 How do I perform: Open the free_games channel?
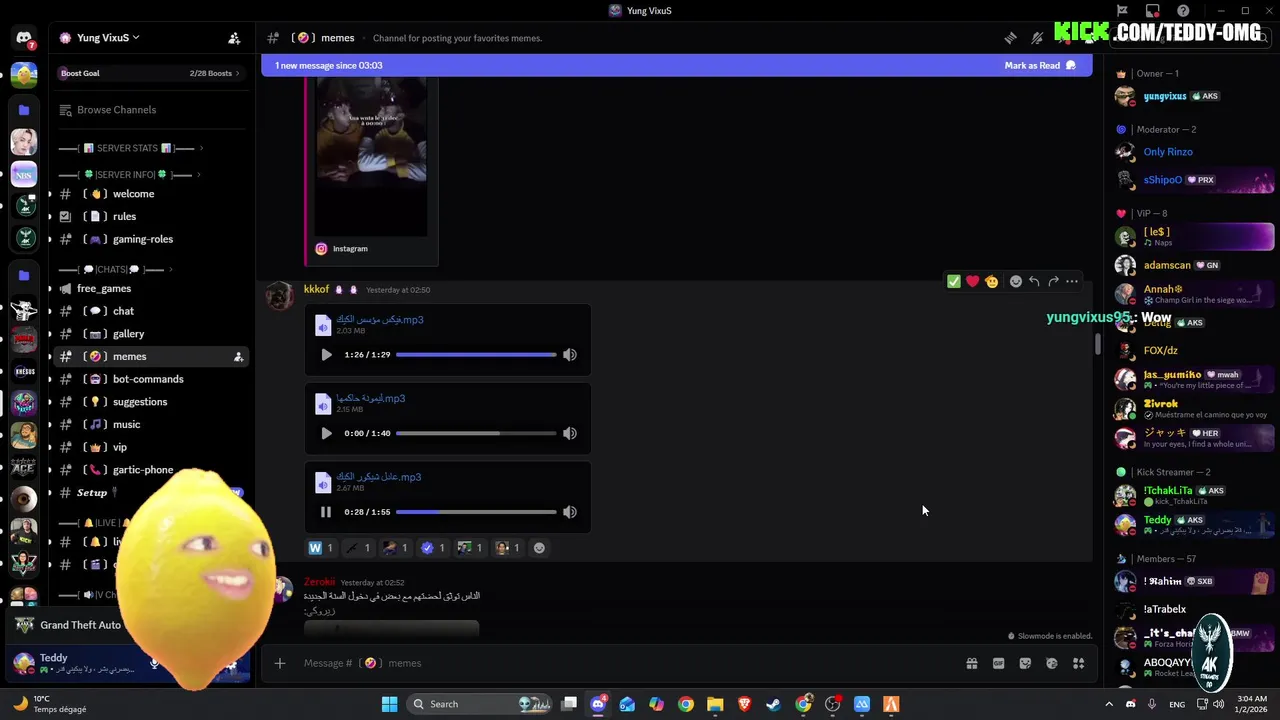(150, 289)
